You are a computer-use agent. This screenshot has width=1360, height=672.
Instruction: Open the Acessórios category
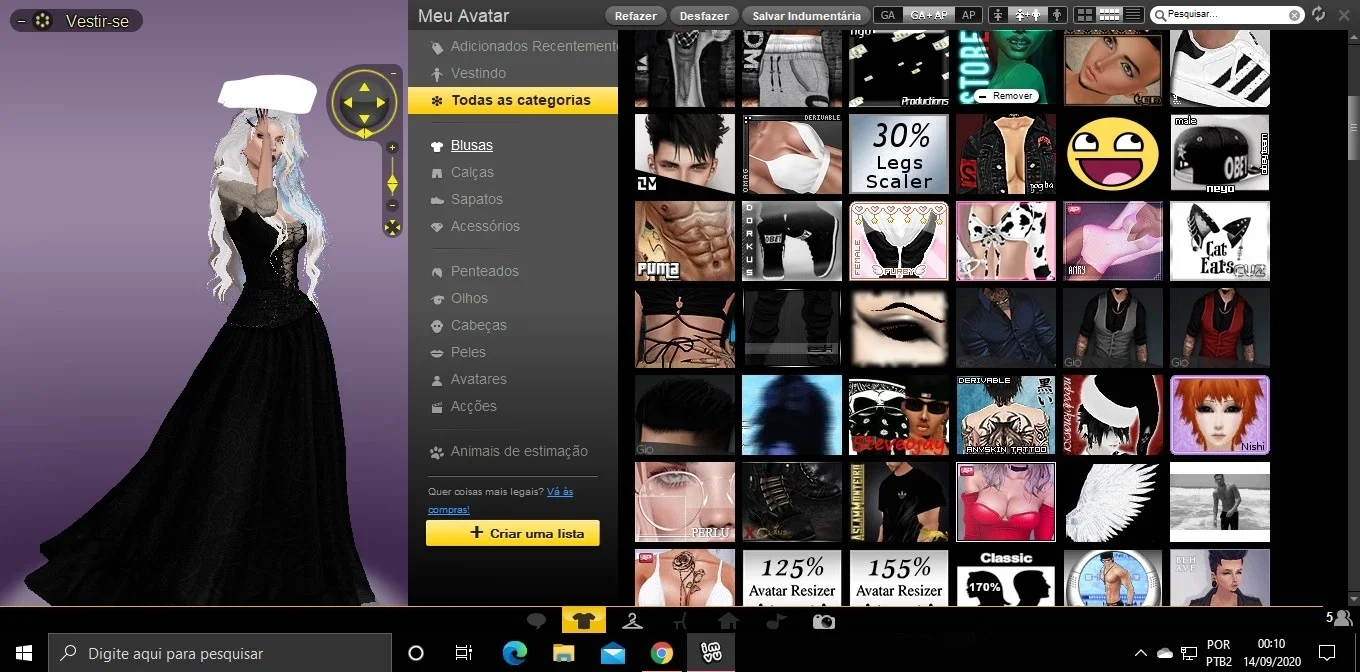coord(475,226)
